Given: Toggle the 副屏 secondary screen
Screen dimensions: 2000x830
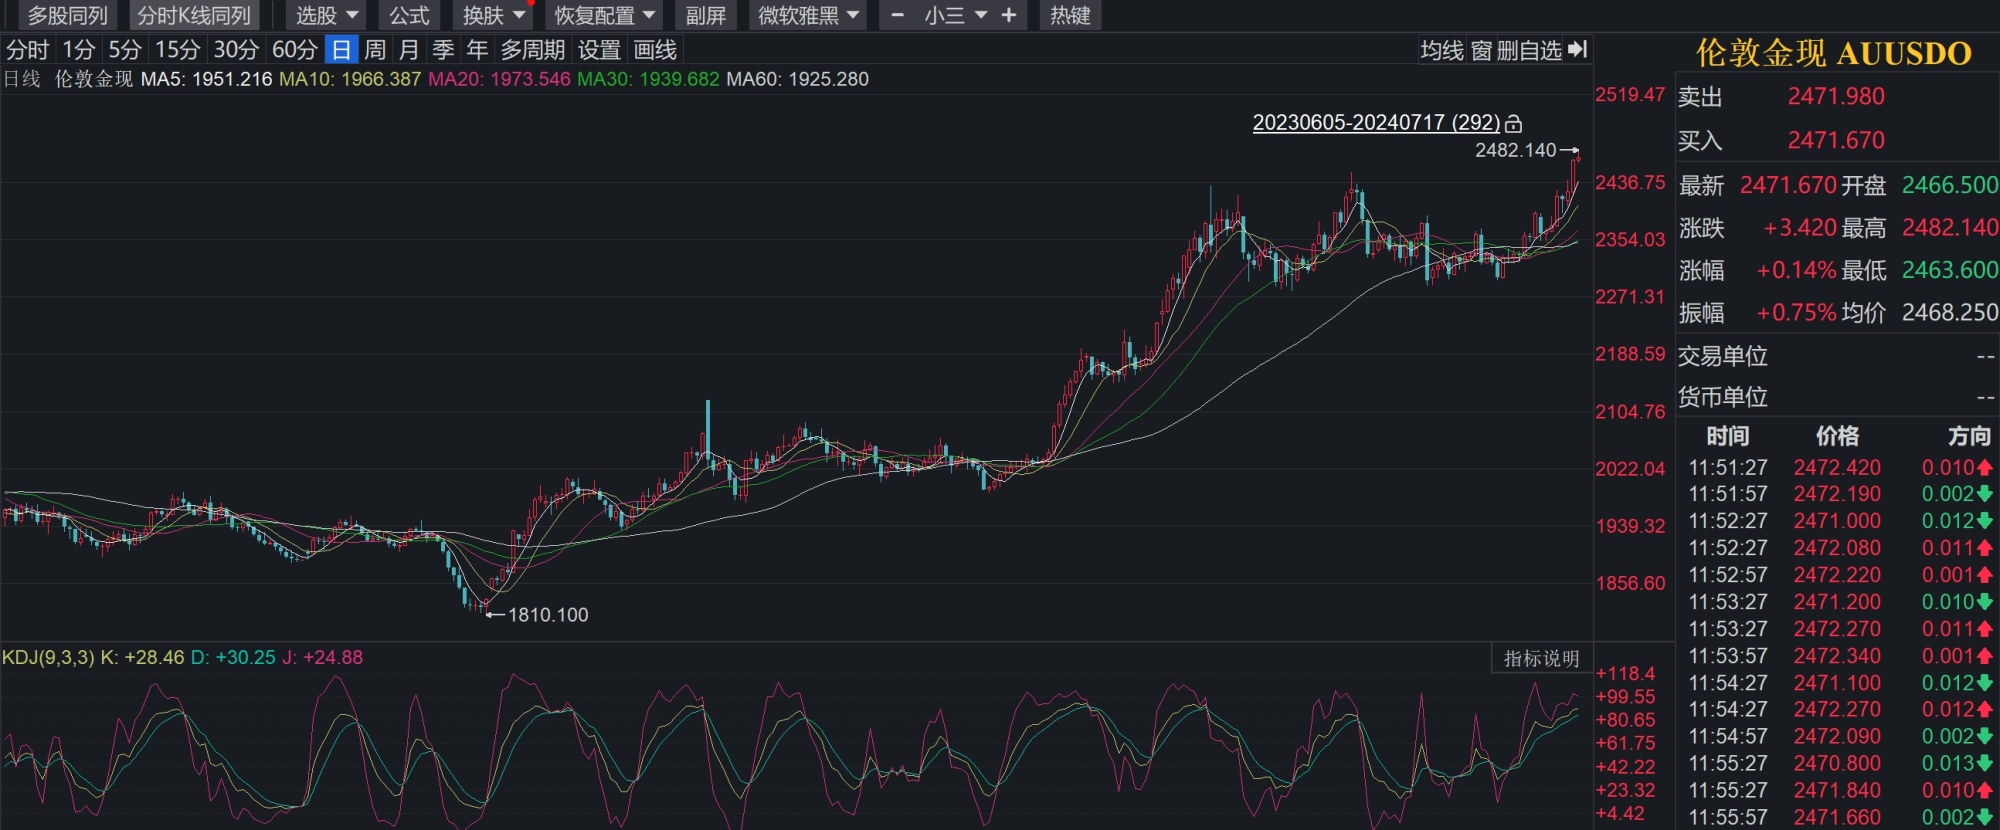Looking at the screenshot, I should (x=706, y=15).
